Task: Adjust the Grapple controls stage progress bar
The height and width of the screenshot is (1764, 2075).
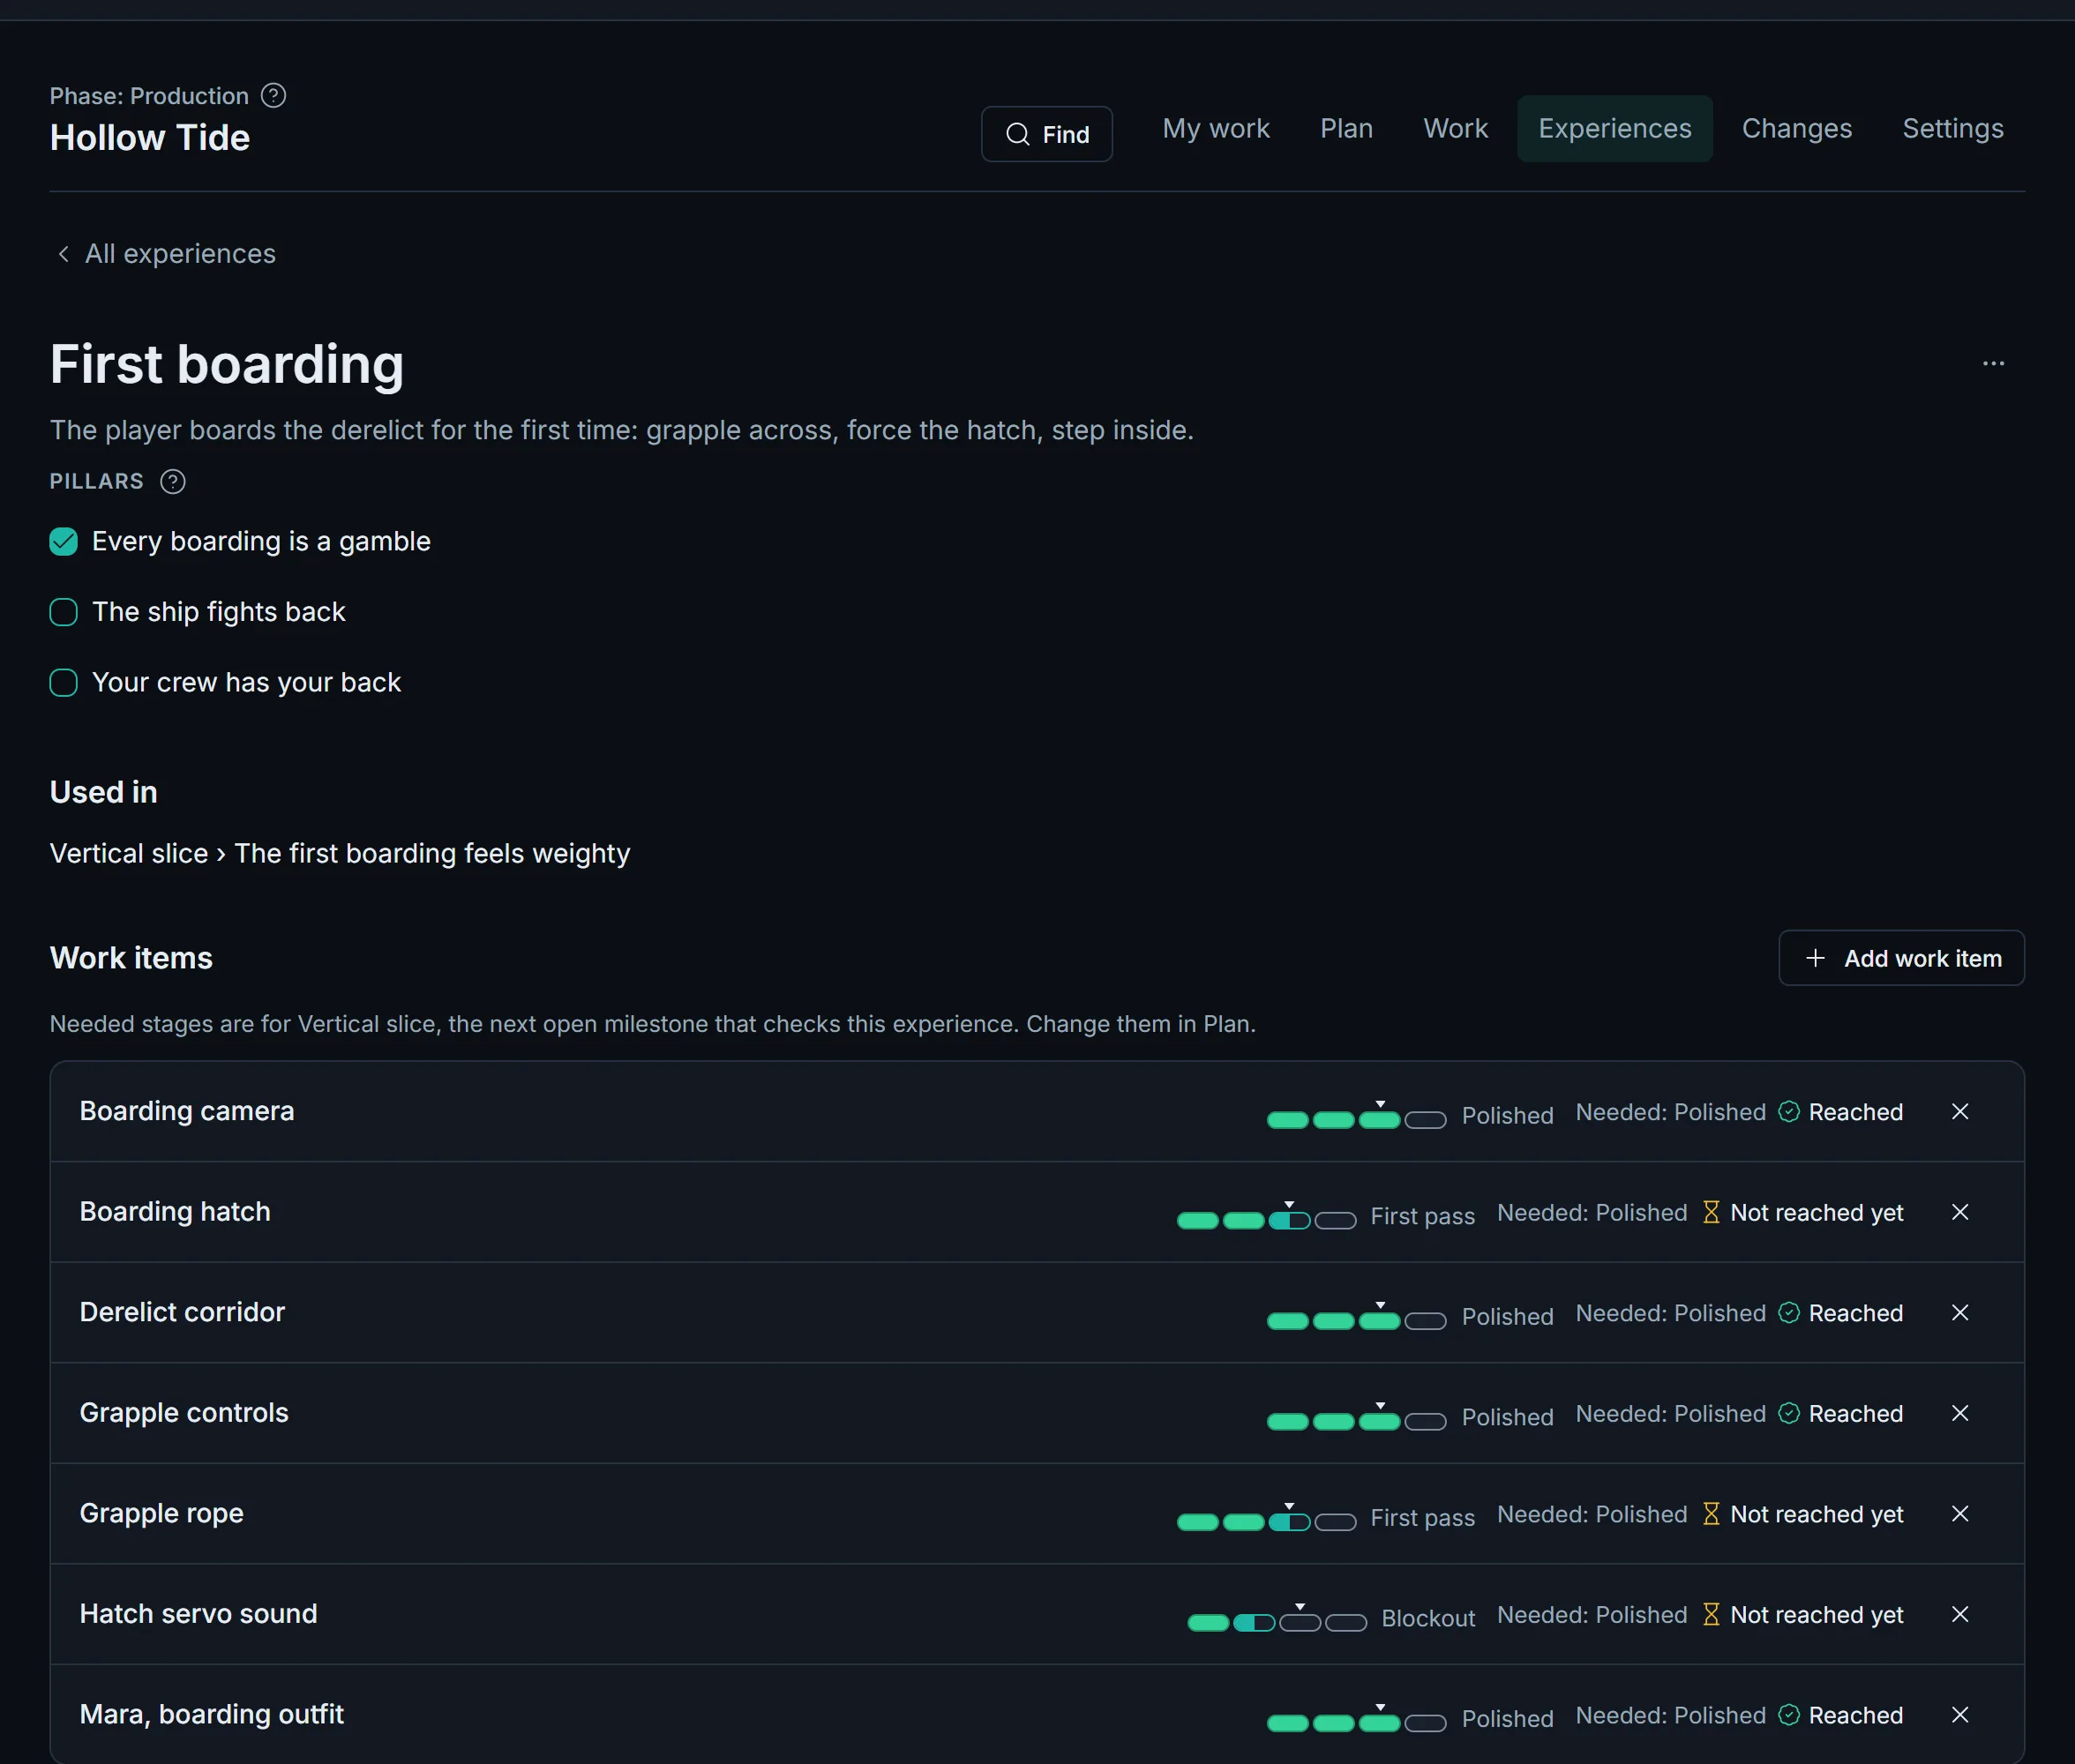Action: coord(1356,1419)
